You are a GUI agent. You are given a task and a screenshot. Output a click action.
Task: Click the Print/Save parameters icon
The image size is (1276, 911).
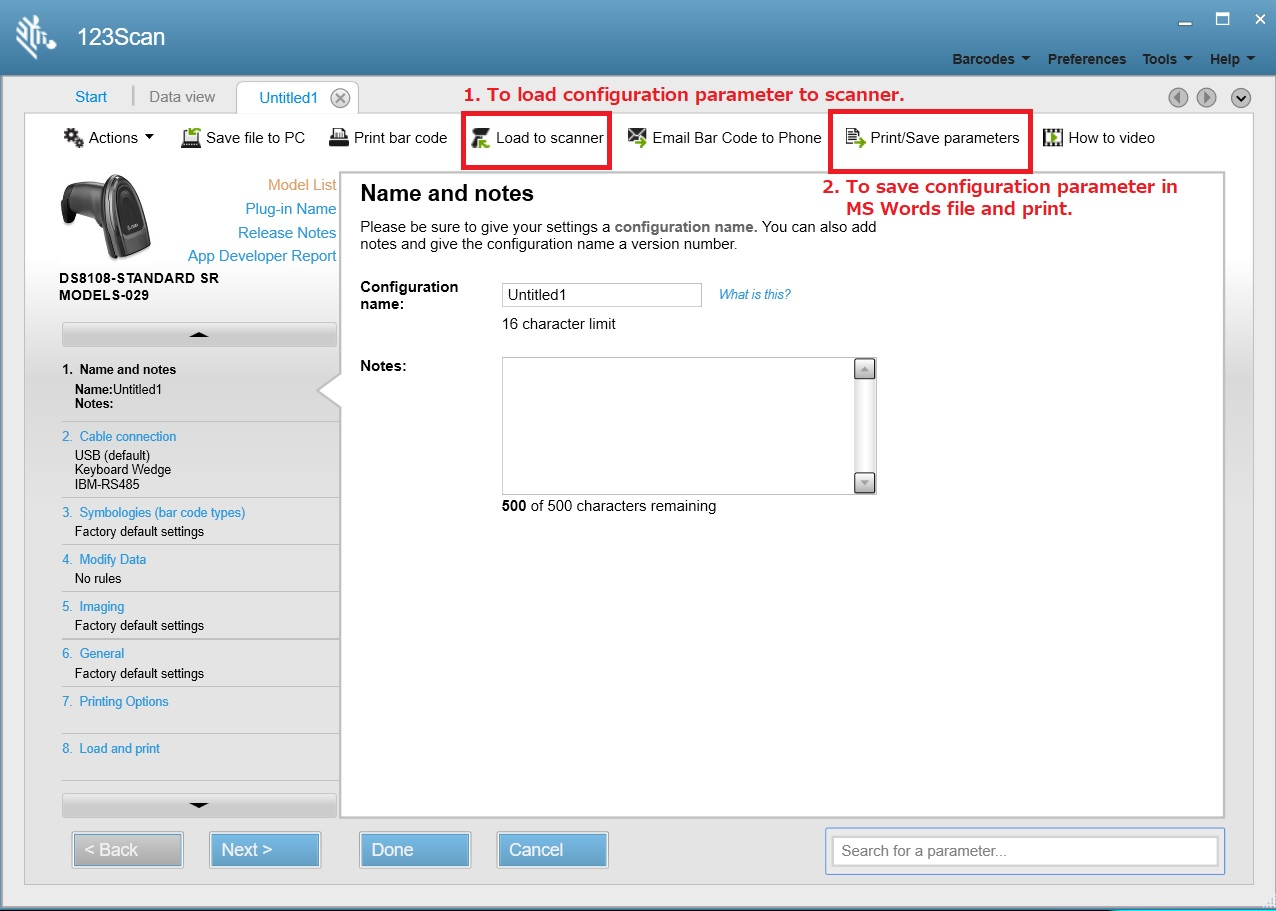(855, 138)
